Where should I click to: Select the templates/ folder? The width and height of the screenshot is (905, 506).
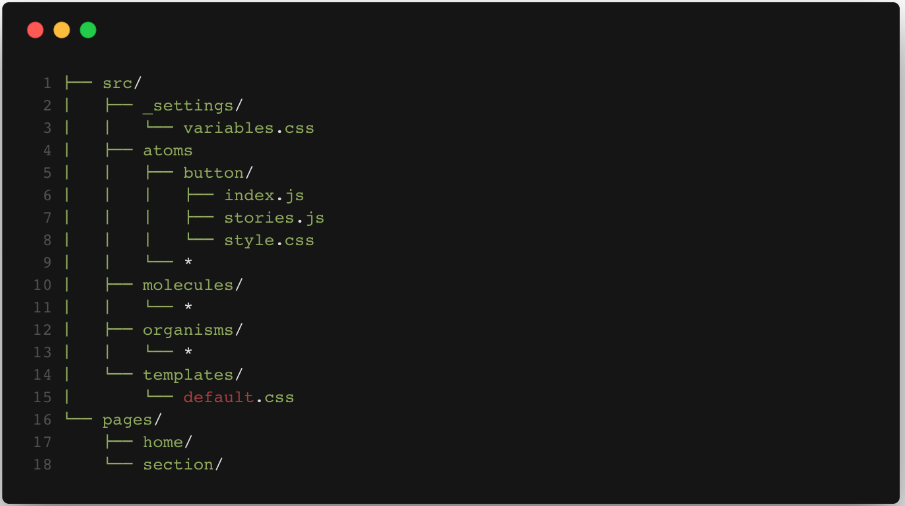192,374
